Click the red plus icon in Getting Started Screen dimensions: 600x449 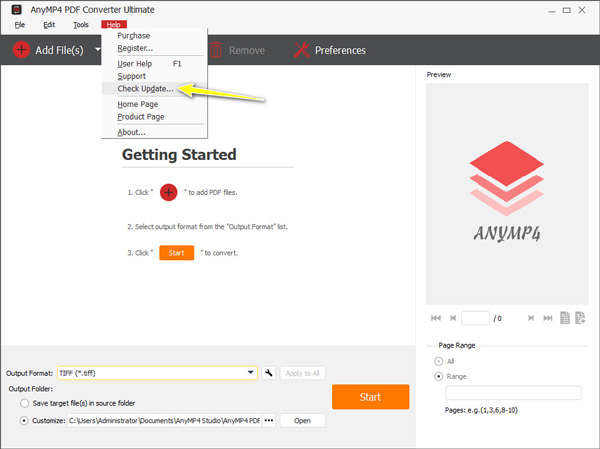[169, 192]
